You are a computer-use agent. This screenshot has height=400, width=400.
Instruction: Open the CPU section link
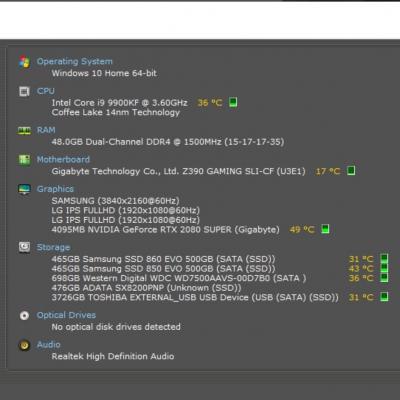click(x=46, y=91)
